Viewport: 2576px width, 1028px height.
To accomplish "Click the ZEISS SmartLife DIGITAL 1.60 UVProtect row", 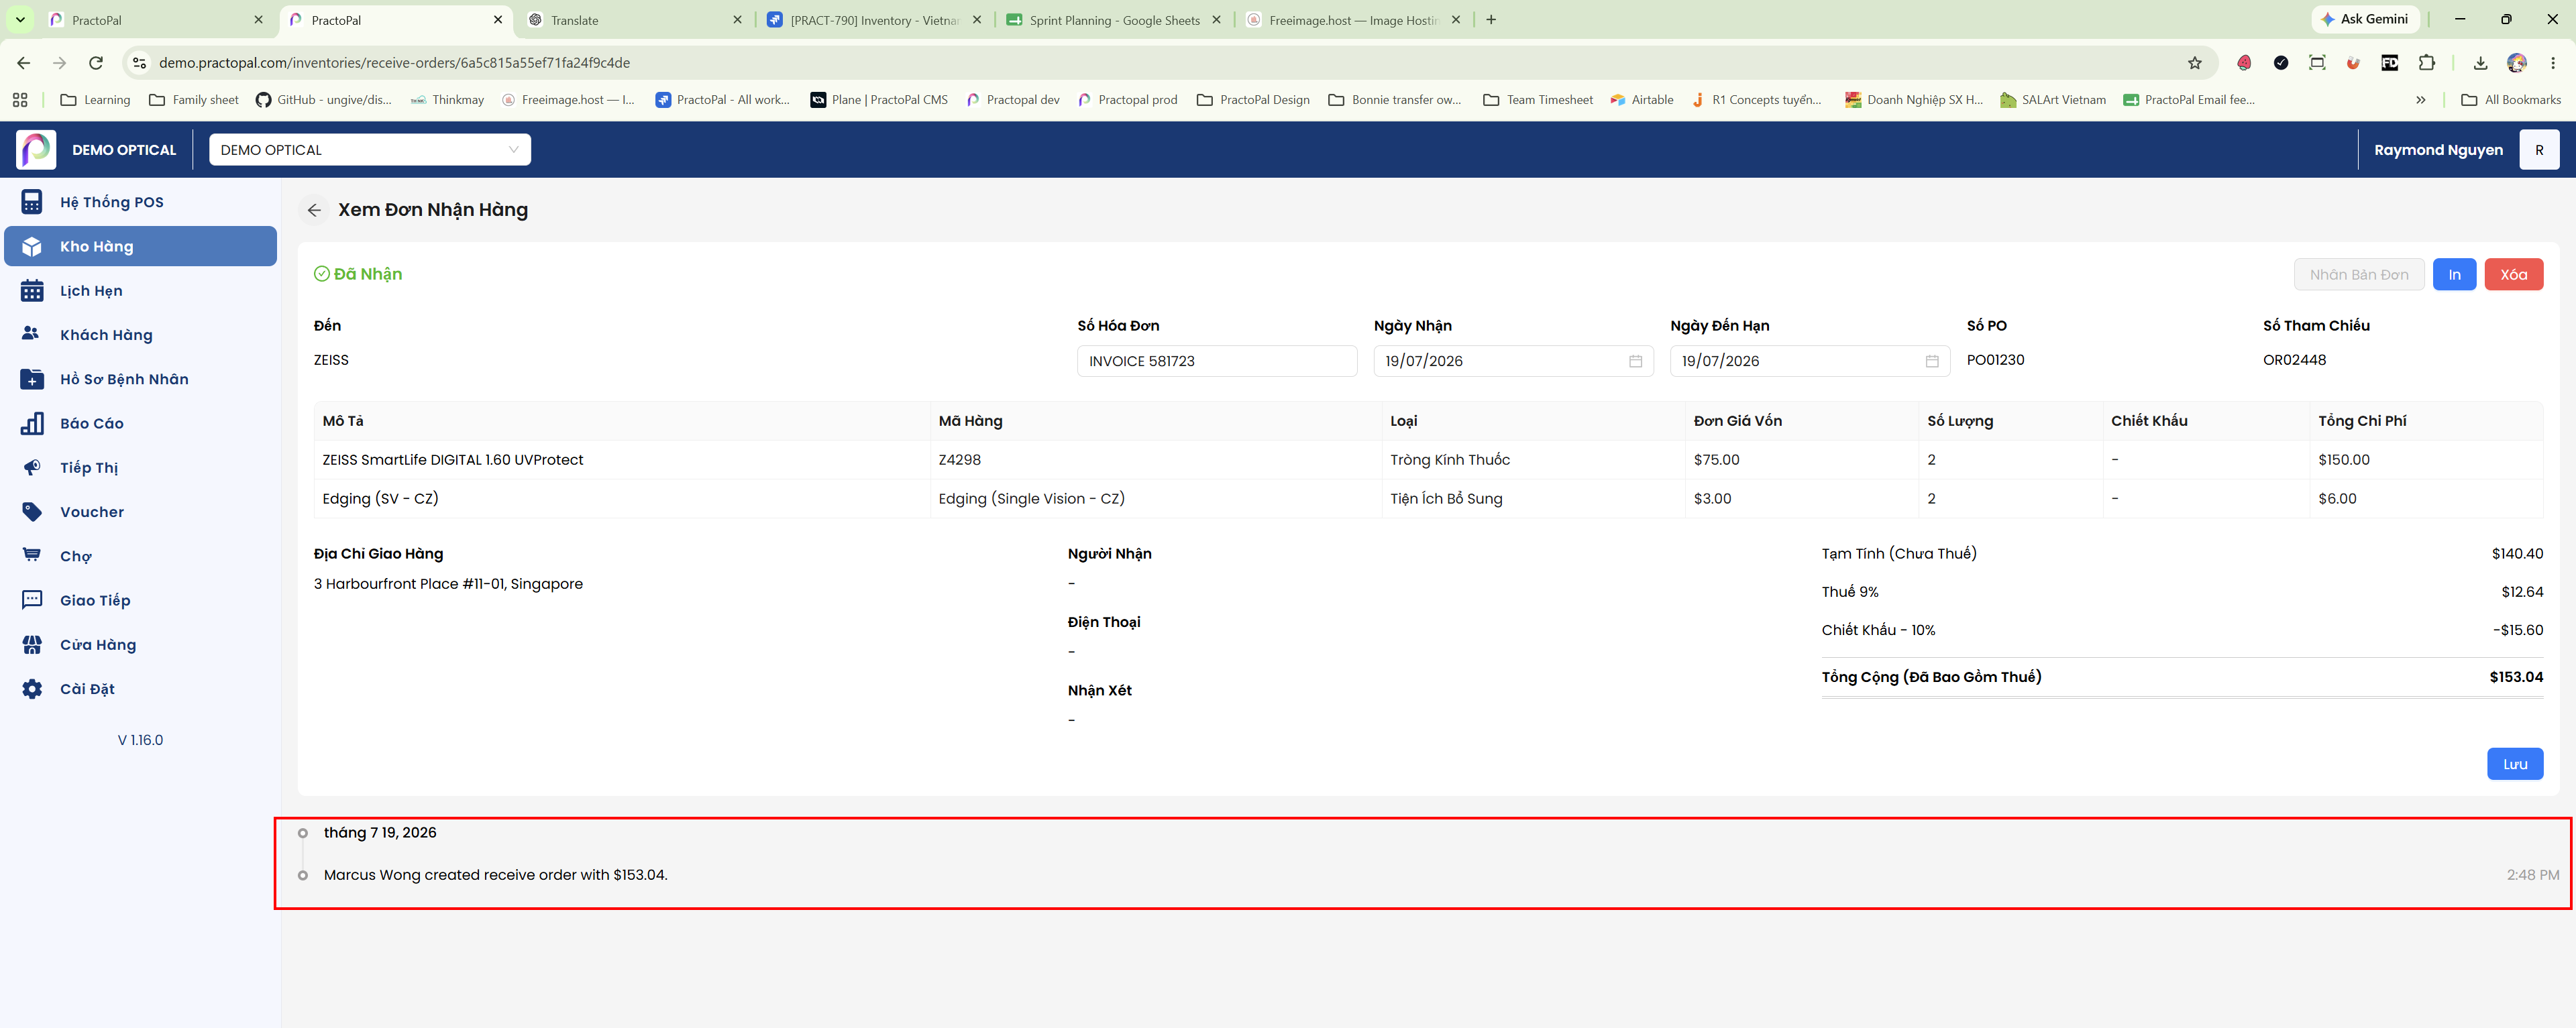I will point(1428,460).
